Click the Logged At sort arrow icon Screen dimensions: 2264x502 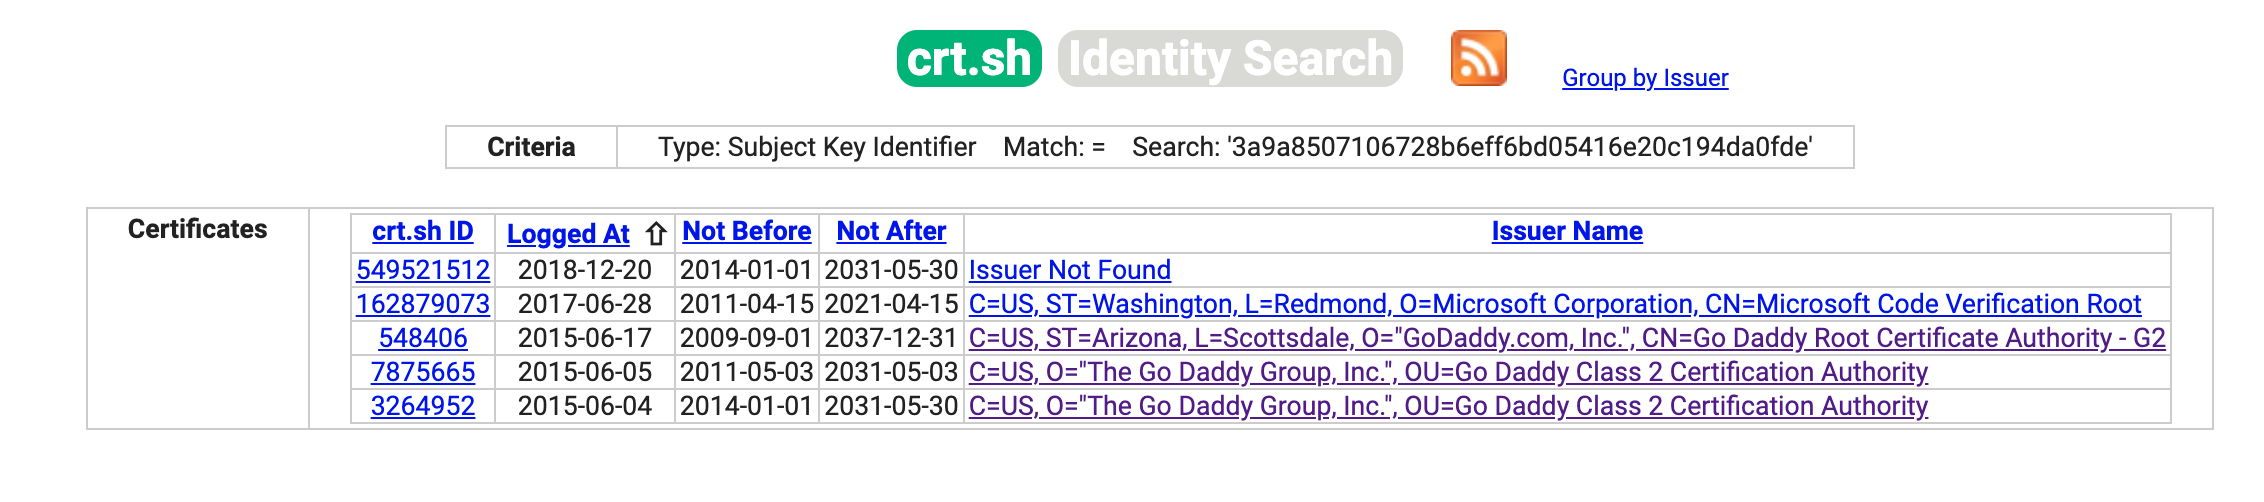click(656, 234)
